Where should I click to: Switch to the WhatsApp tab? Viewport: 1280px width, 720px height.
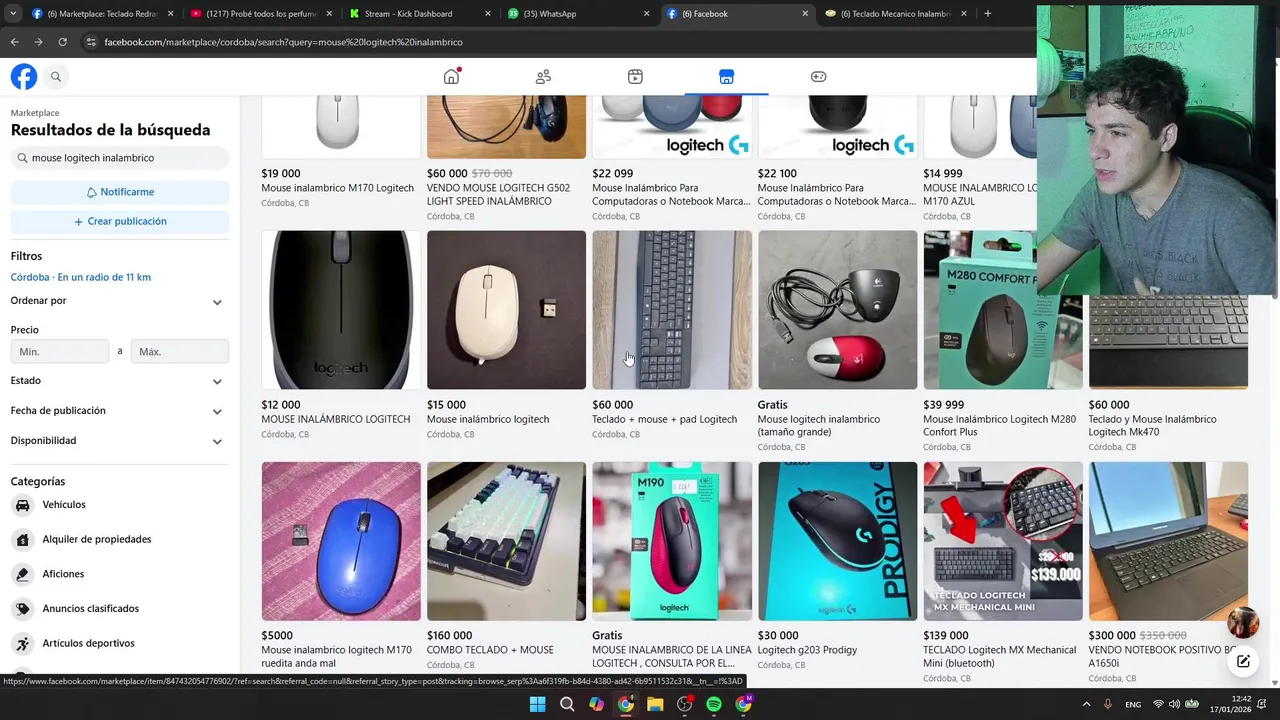coord(578,14)
